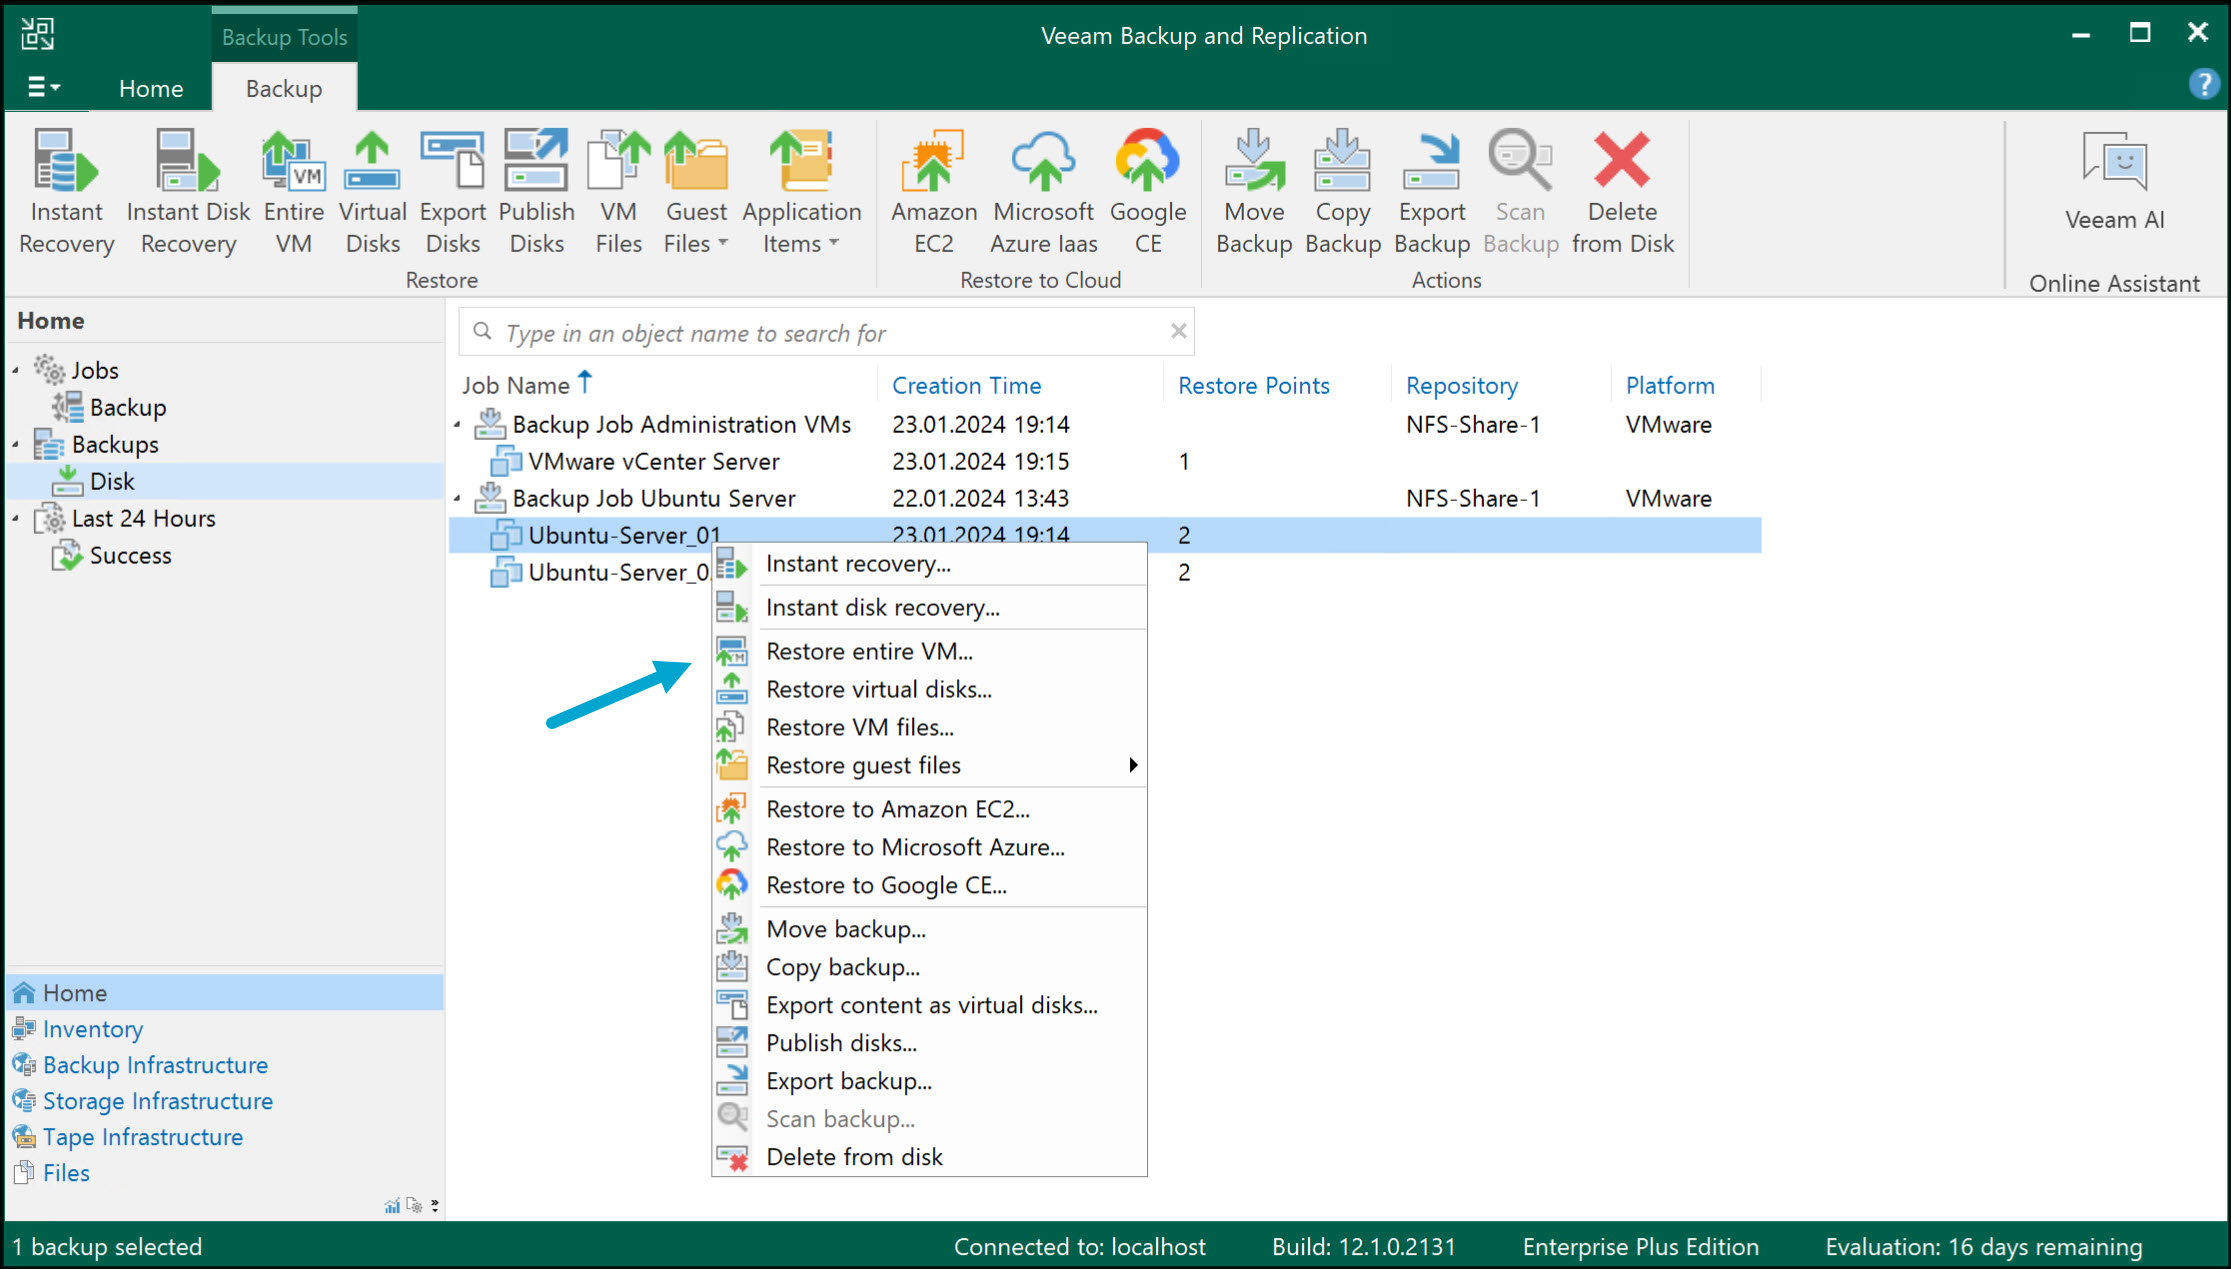Open the Entire VM restore tool
This screenshot has width=2231, height=1269.
(292, 190)
